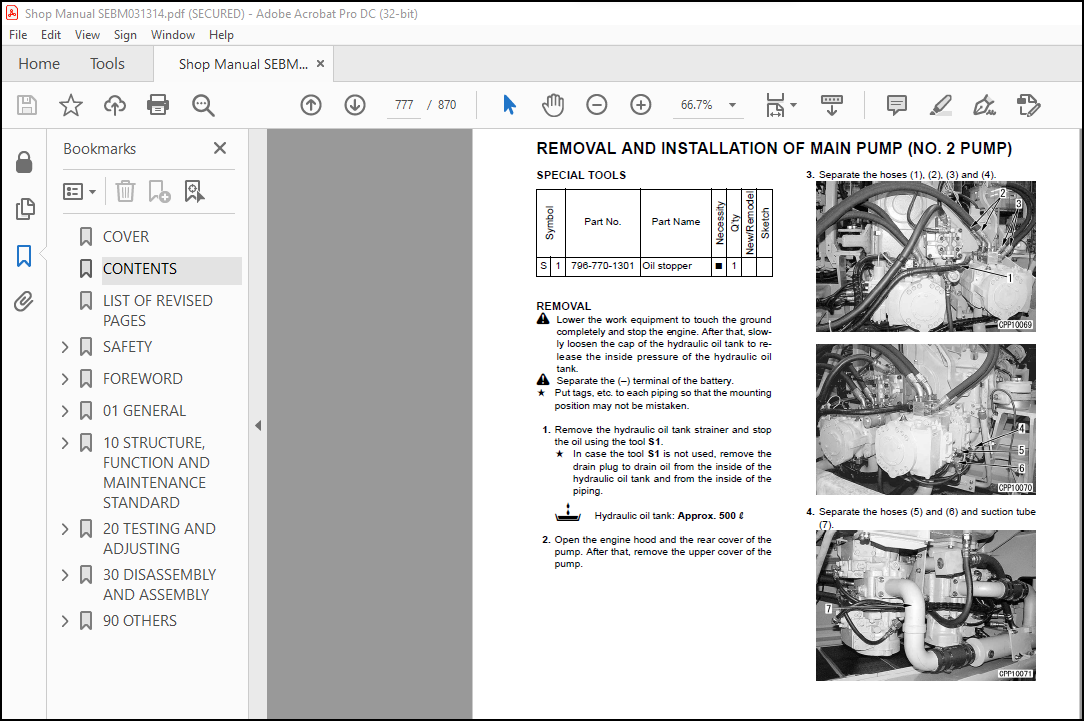Click the upload to cloud icon

coord(115,105)
